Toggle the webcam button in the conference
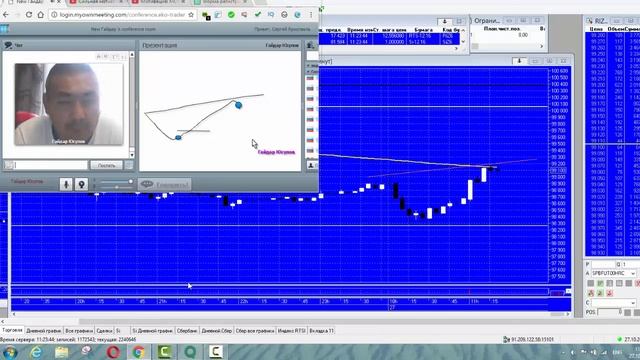The height and width of the screenshot is (360, 640). (81, 184)
